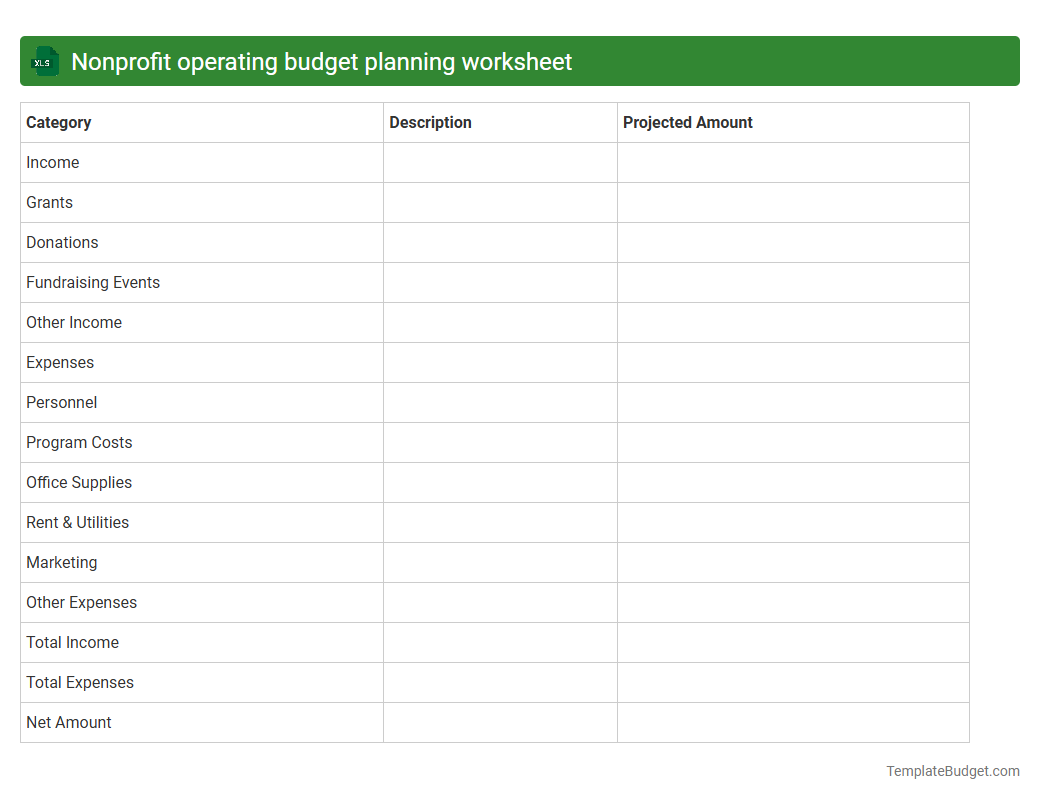Click the Description column header

[430, 122]
